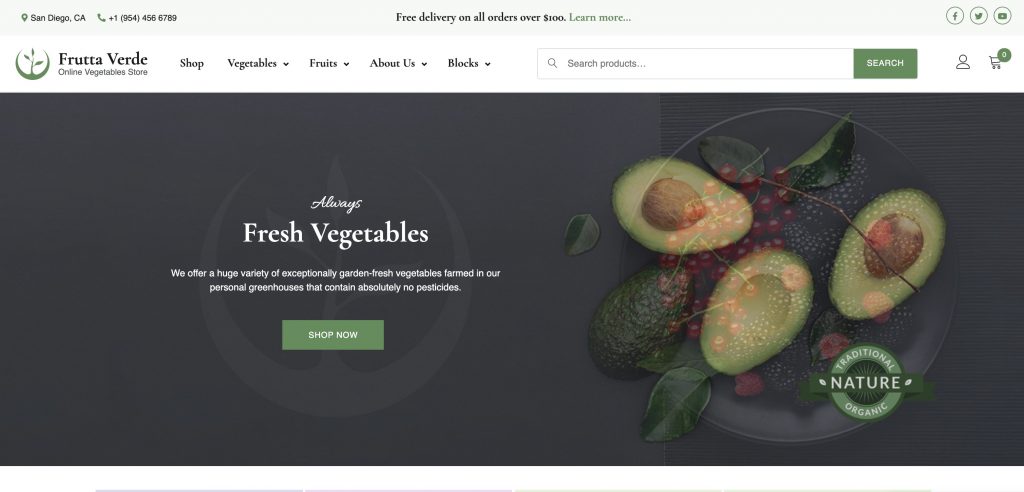This screenshot has height=492, width=1024.
Task: Follow the Learn more... delivery link
Action: tap(600, 17)
